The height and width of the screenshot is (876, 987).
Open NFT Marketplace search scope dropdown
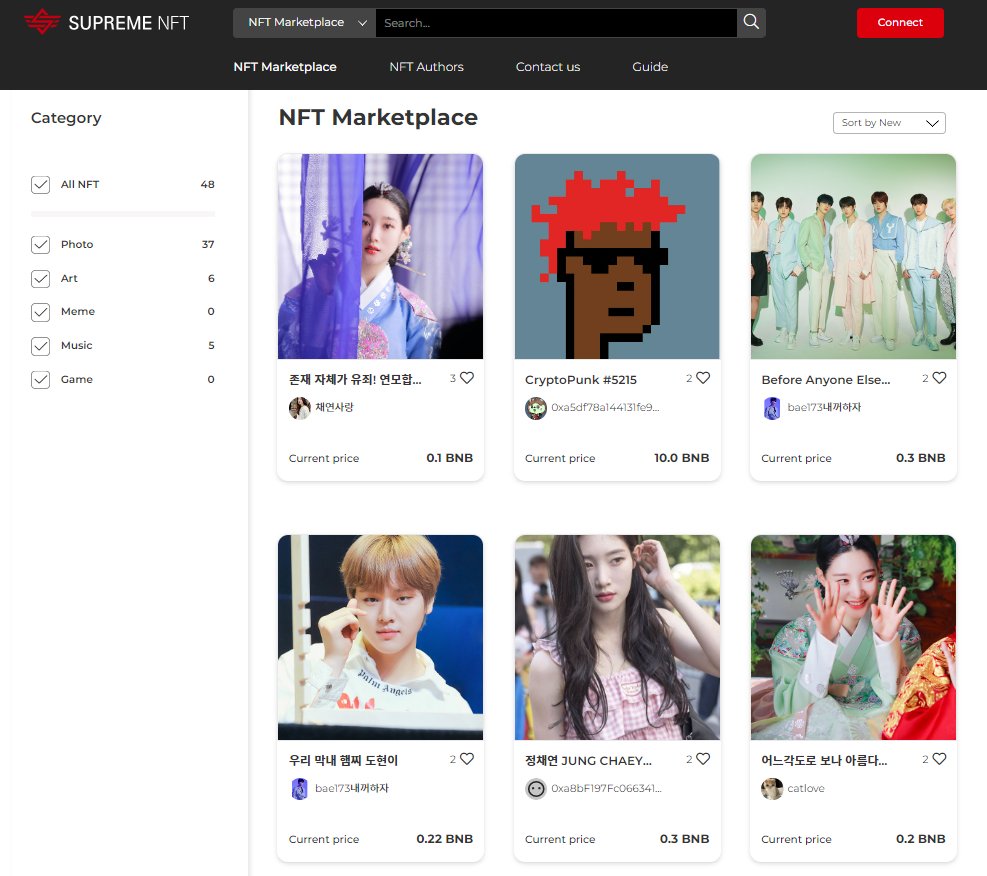[304, 23]
